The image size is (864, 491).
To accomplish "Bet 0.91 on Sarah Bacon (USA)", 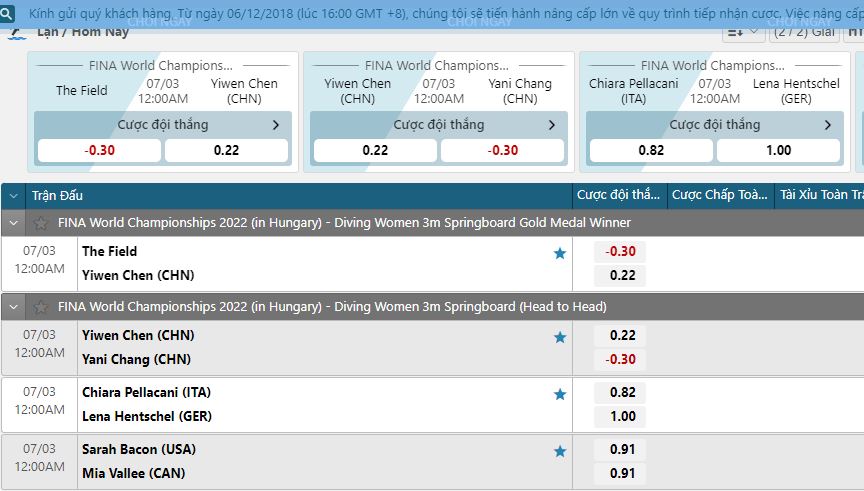I will click(620, 450).
